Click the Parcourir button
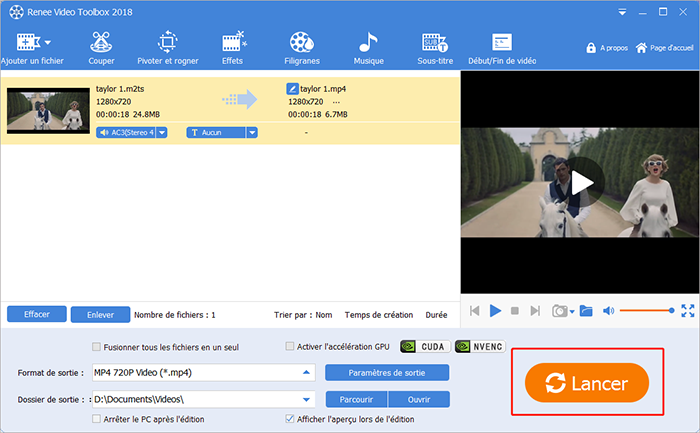 (x=356, y=400)
